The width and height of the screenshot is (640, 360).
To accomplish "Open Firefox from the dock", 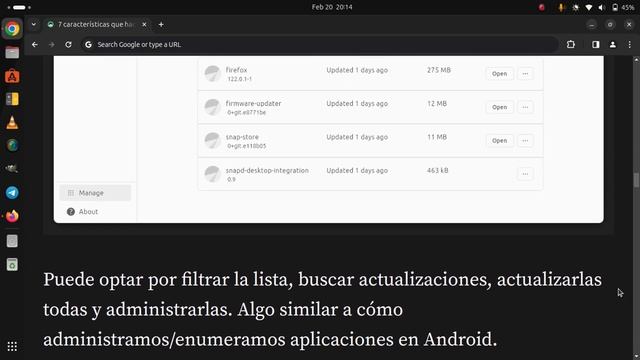I will point(12,216).
